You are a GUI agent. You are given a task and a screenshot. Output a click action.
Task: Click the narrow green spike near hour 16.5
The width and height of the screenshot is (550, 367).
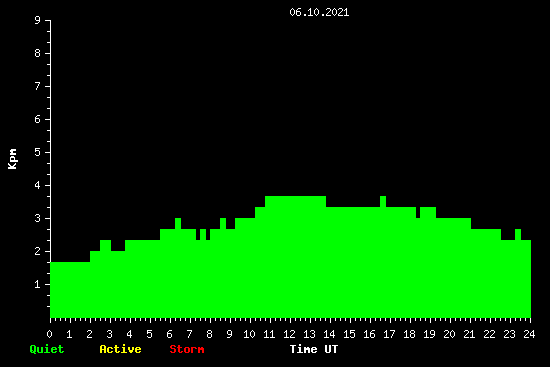pyautogui.click(x=383, y=202)
